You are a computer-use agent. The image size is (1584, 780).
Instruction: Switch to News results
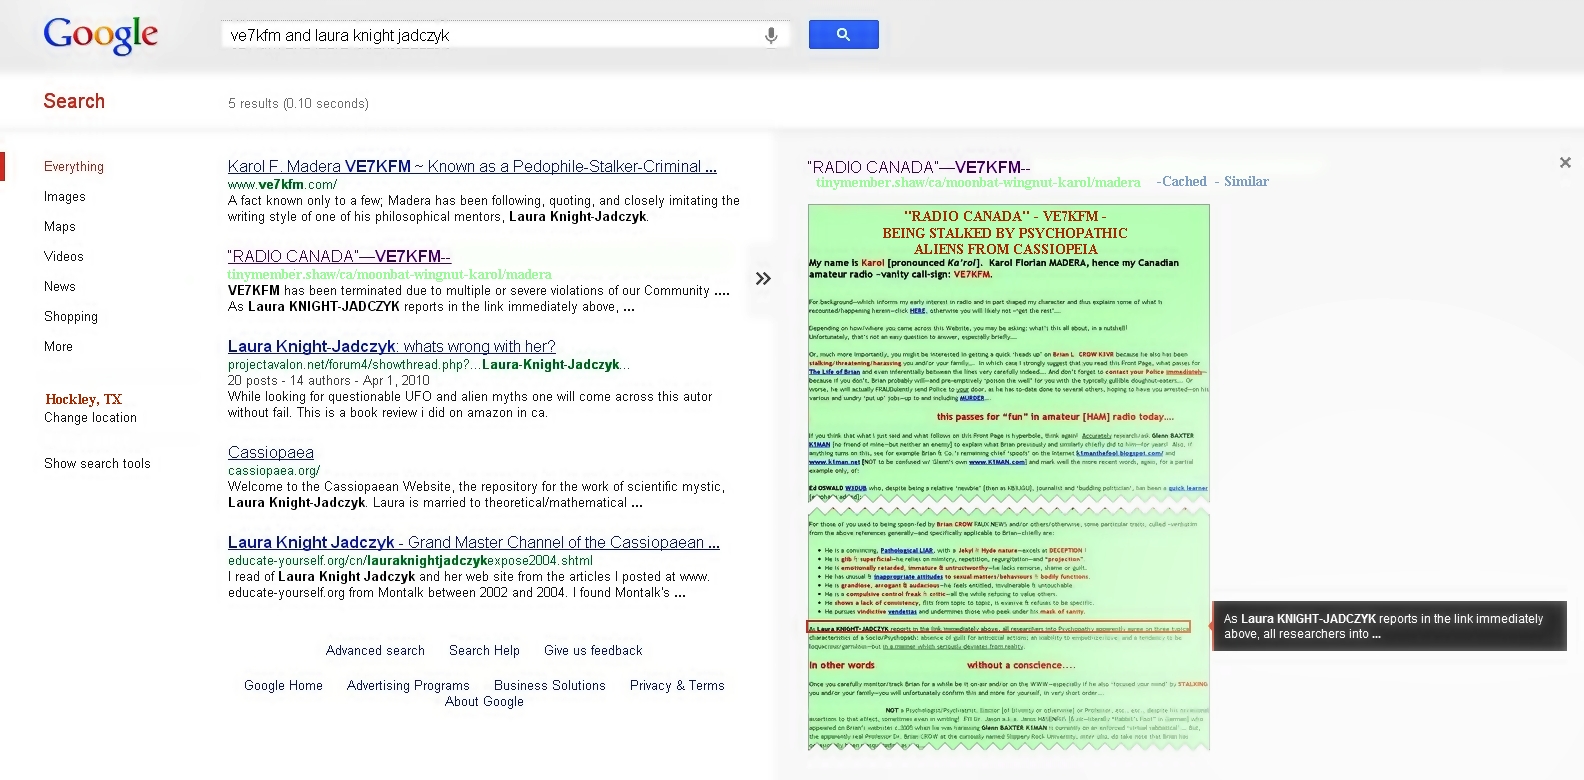pyautogui.click(x=60, y=287)
